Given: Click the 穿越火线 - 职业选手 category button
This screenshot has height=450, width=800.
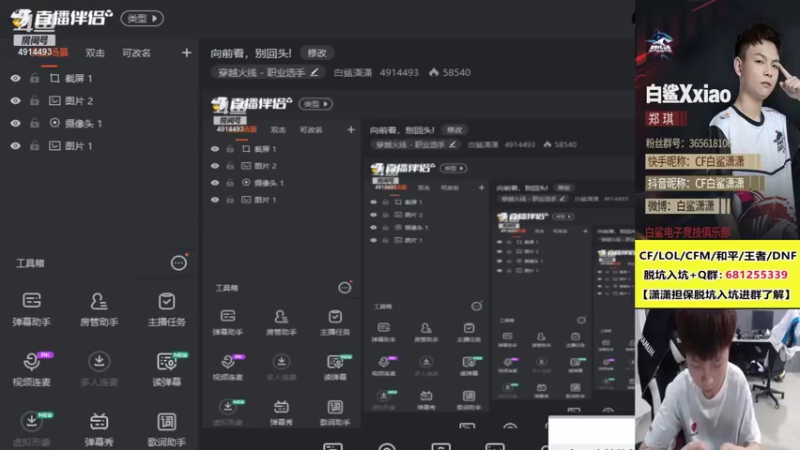Looking at the screenshot, I should (267, 72).
